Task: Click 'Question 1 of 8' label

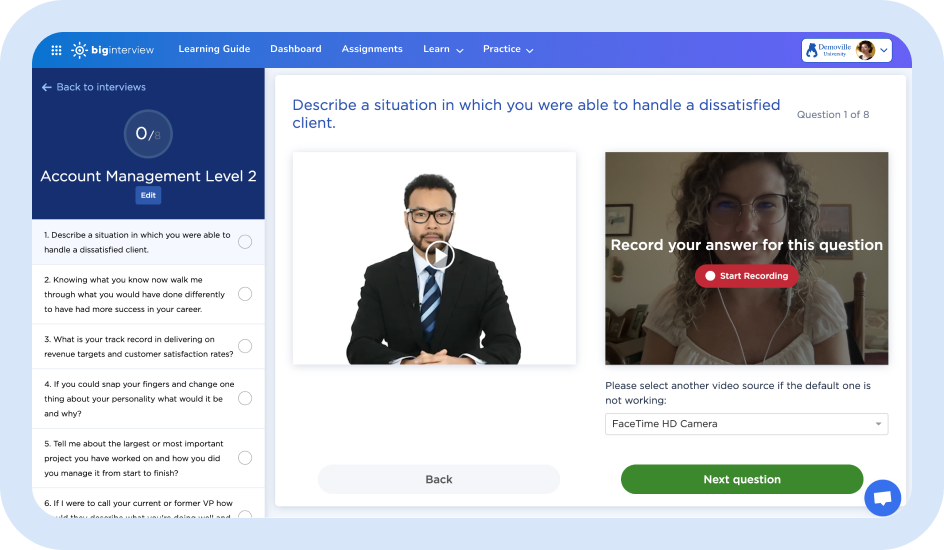Action: 833,114
